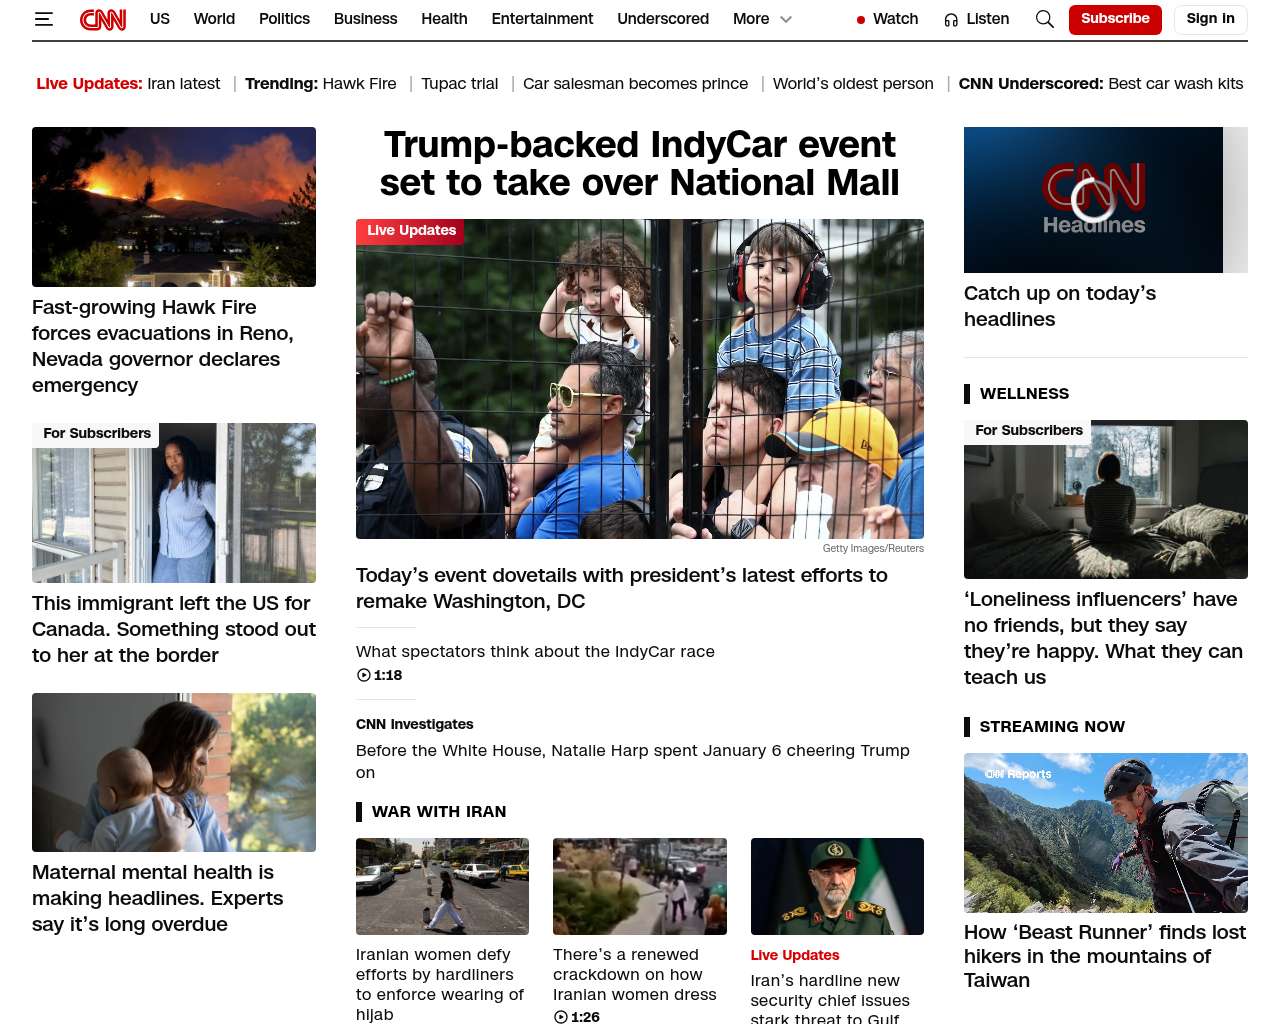Open the search magnifier icon
Viewport: 1280px width, 1024px height.
tap(1045, 19)
